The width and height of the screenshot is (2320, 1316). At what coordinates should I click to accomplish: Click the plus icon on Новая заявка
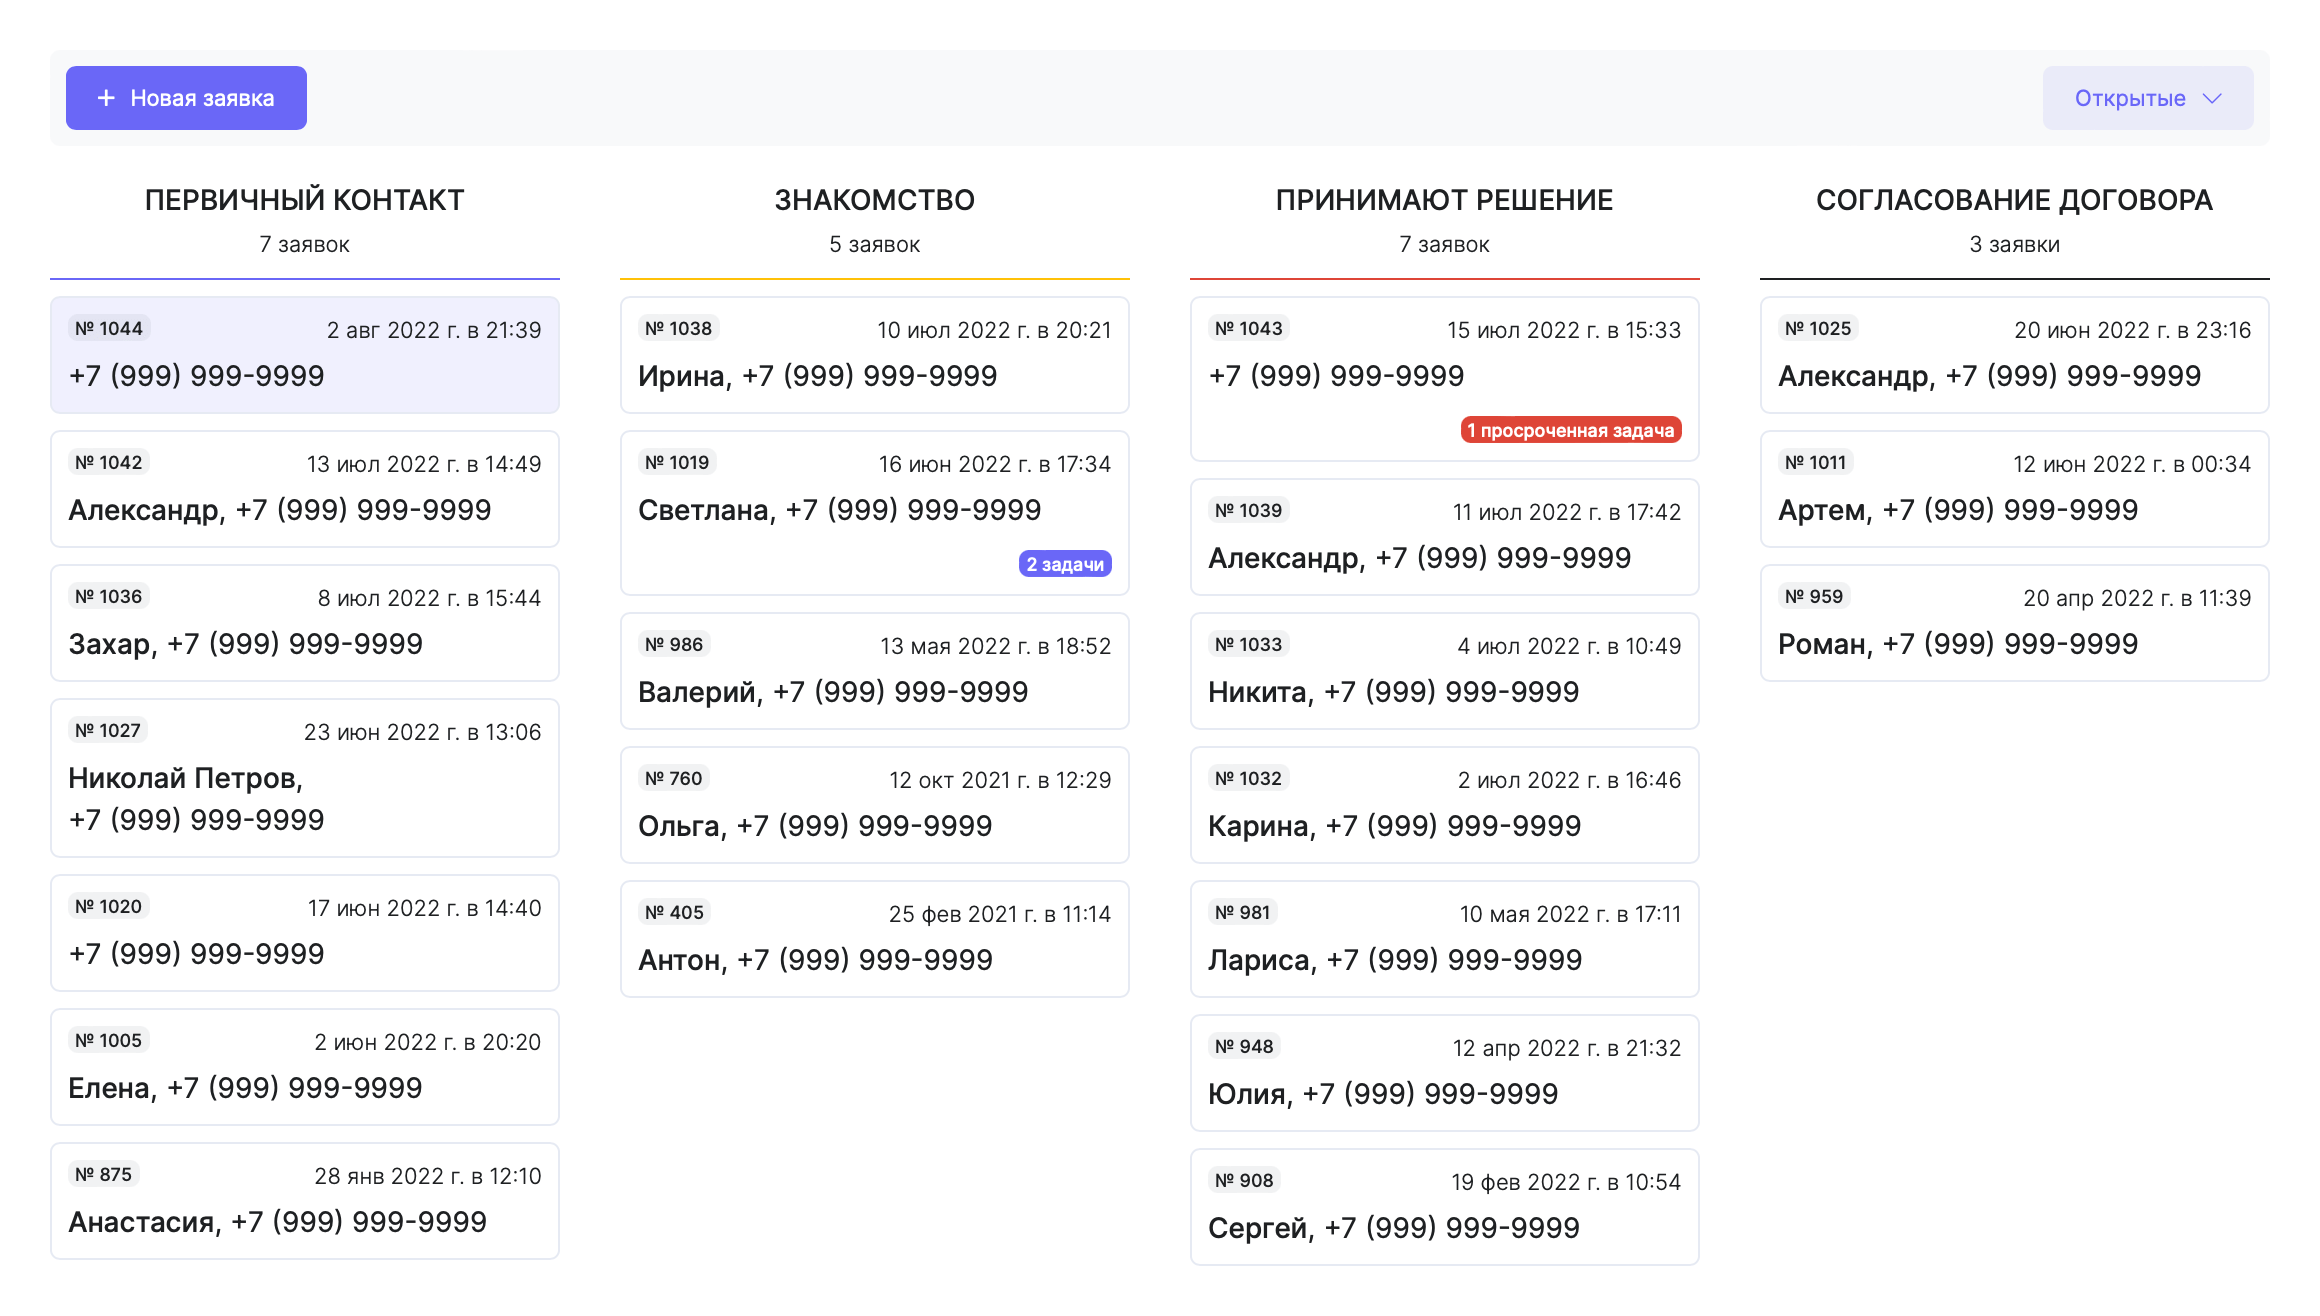coord(106,98)
